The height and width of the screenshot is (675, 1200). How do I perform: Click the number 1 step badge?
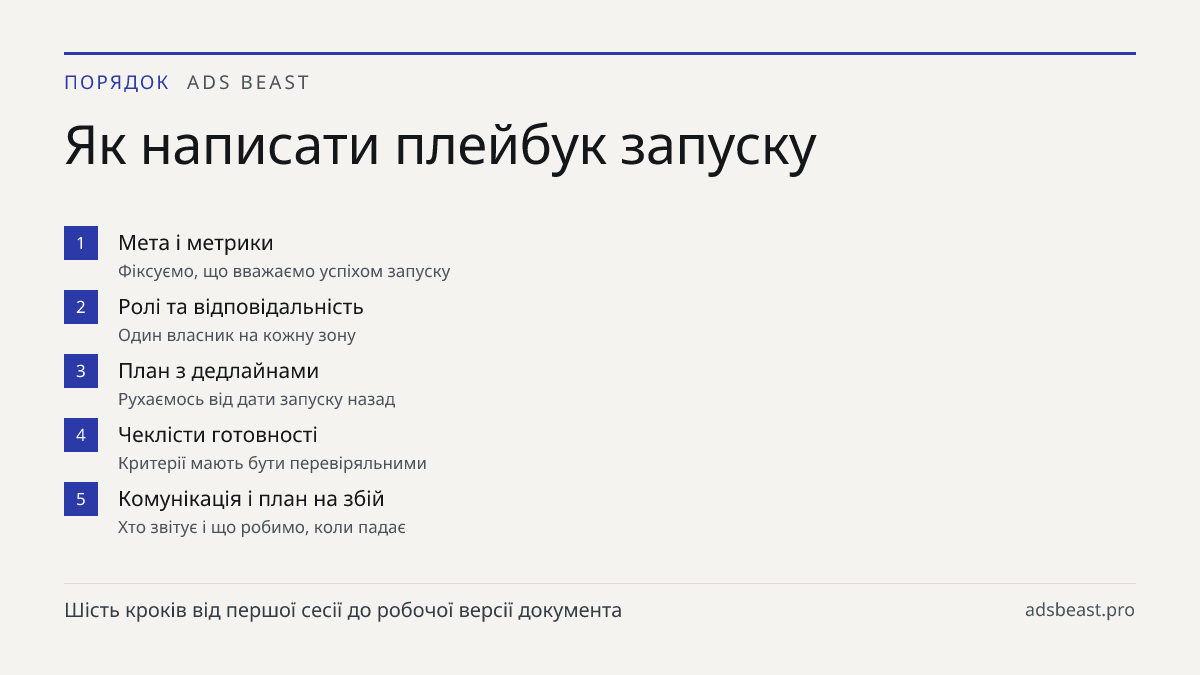tap(81, 243)
